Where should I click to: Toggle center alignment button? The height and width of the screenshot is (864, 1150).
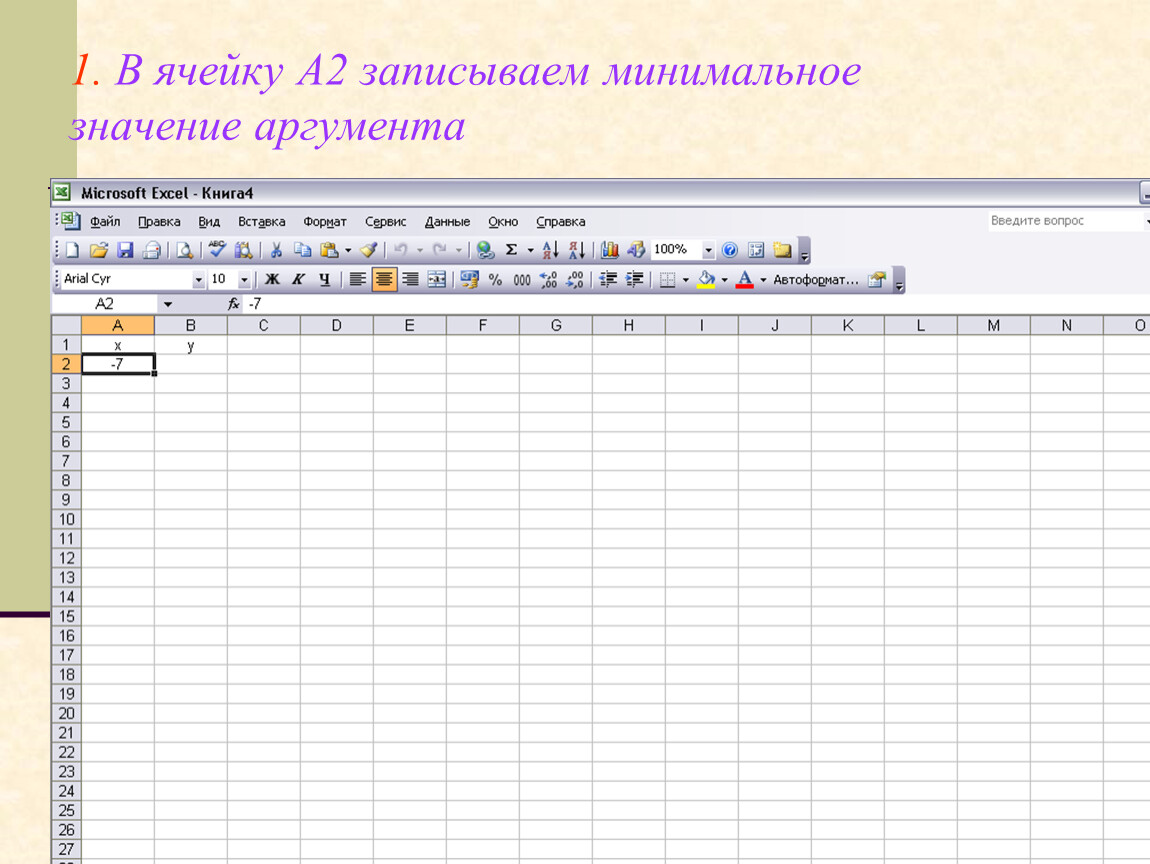coord(384,279)
